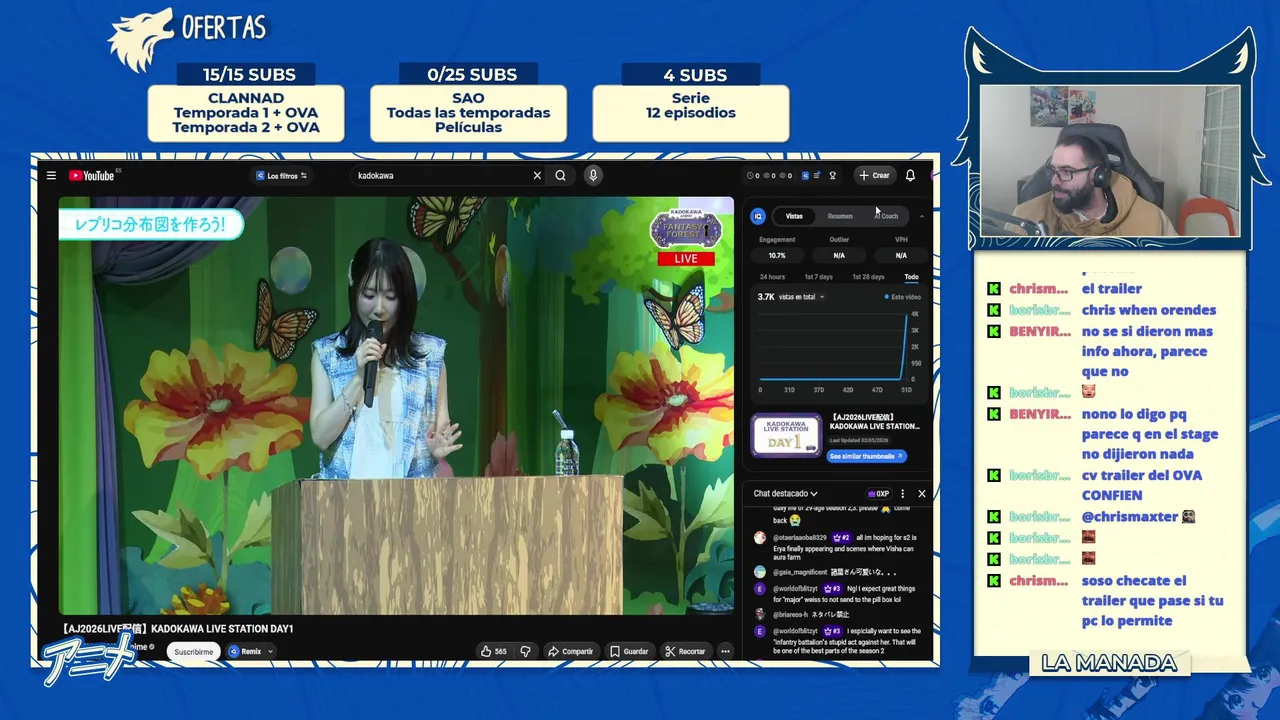The image size is (1280, 720).
Task: Switch to the Vistas tab
Action: point(794,216)
